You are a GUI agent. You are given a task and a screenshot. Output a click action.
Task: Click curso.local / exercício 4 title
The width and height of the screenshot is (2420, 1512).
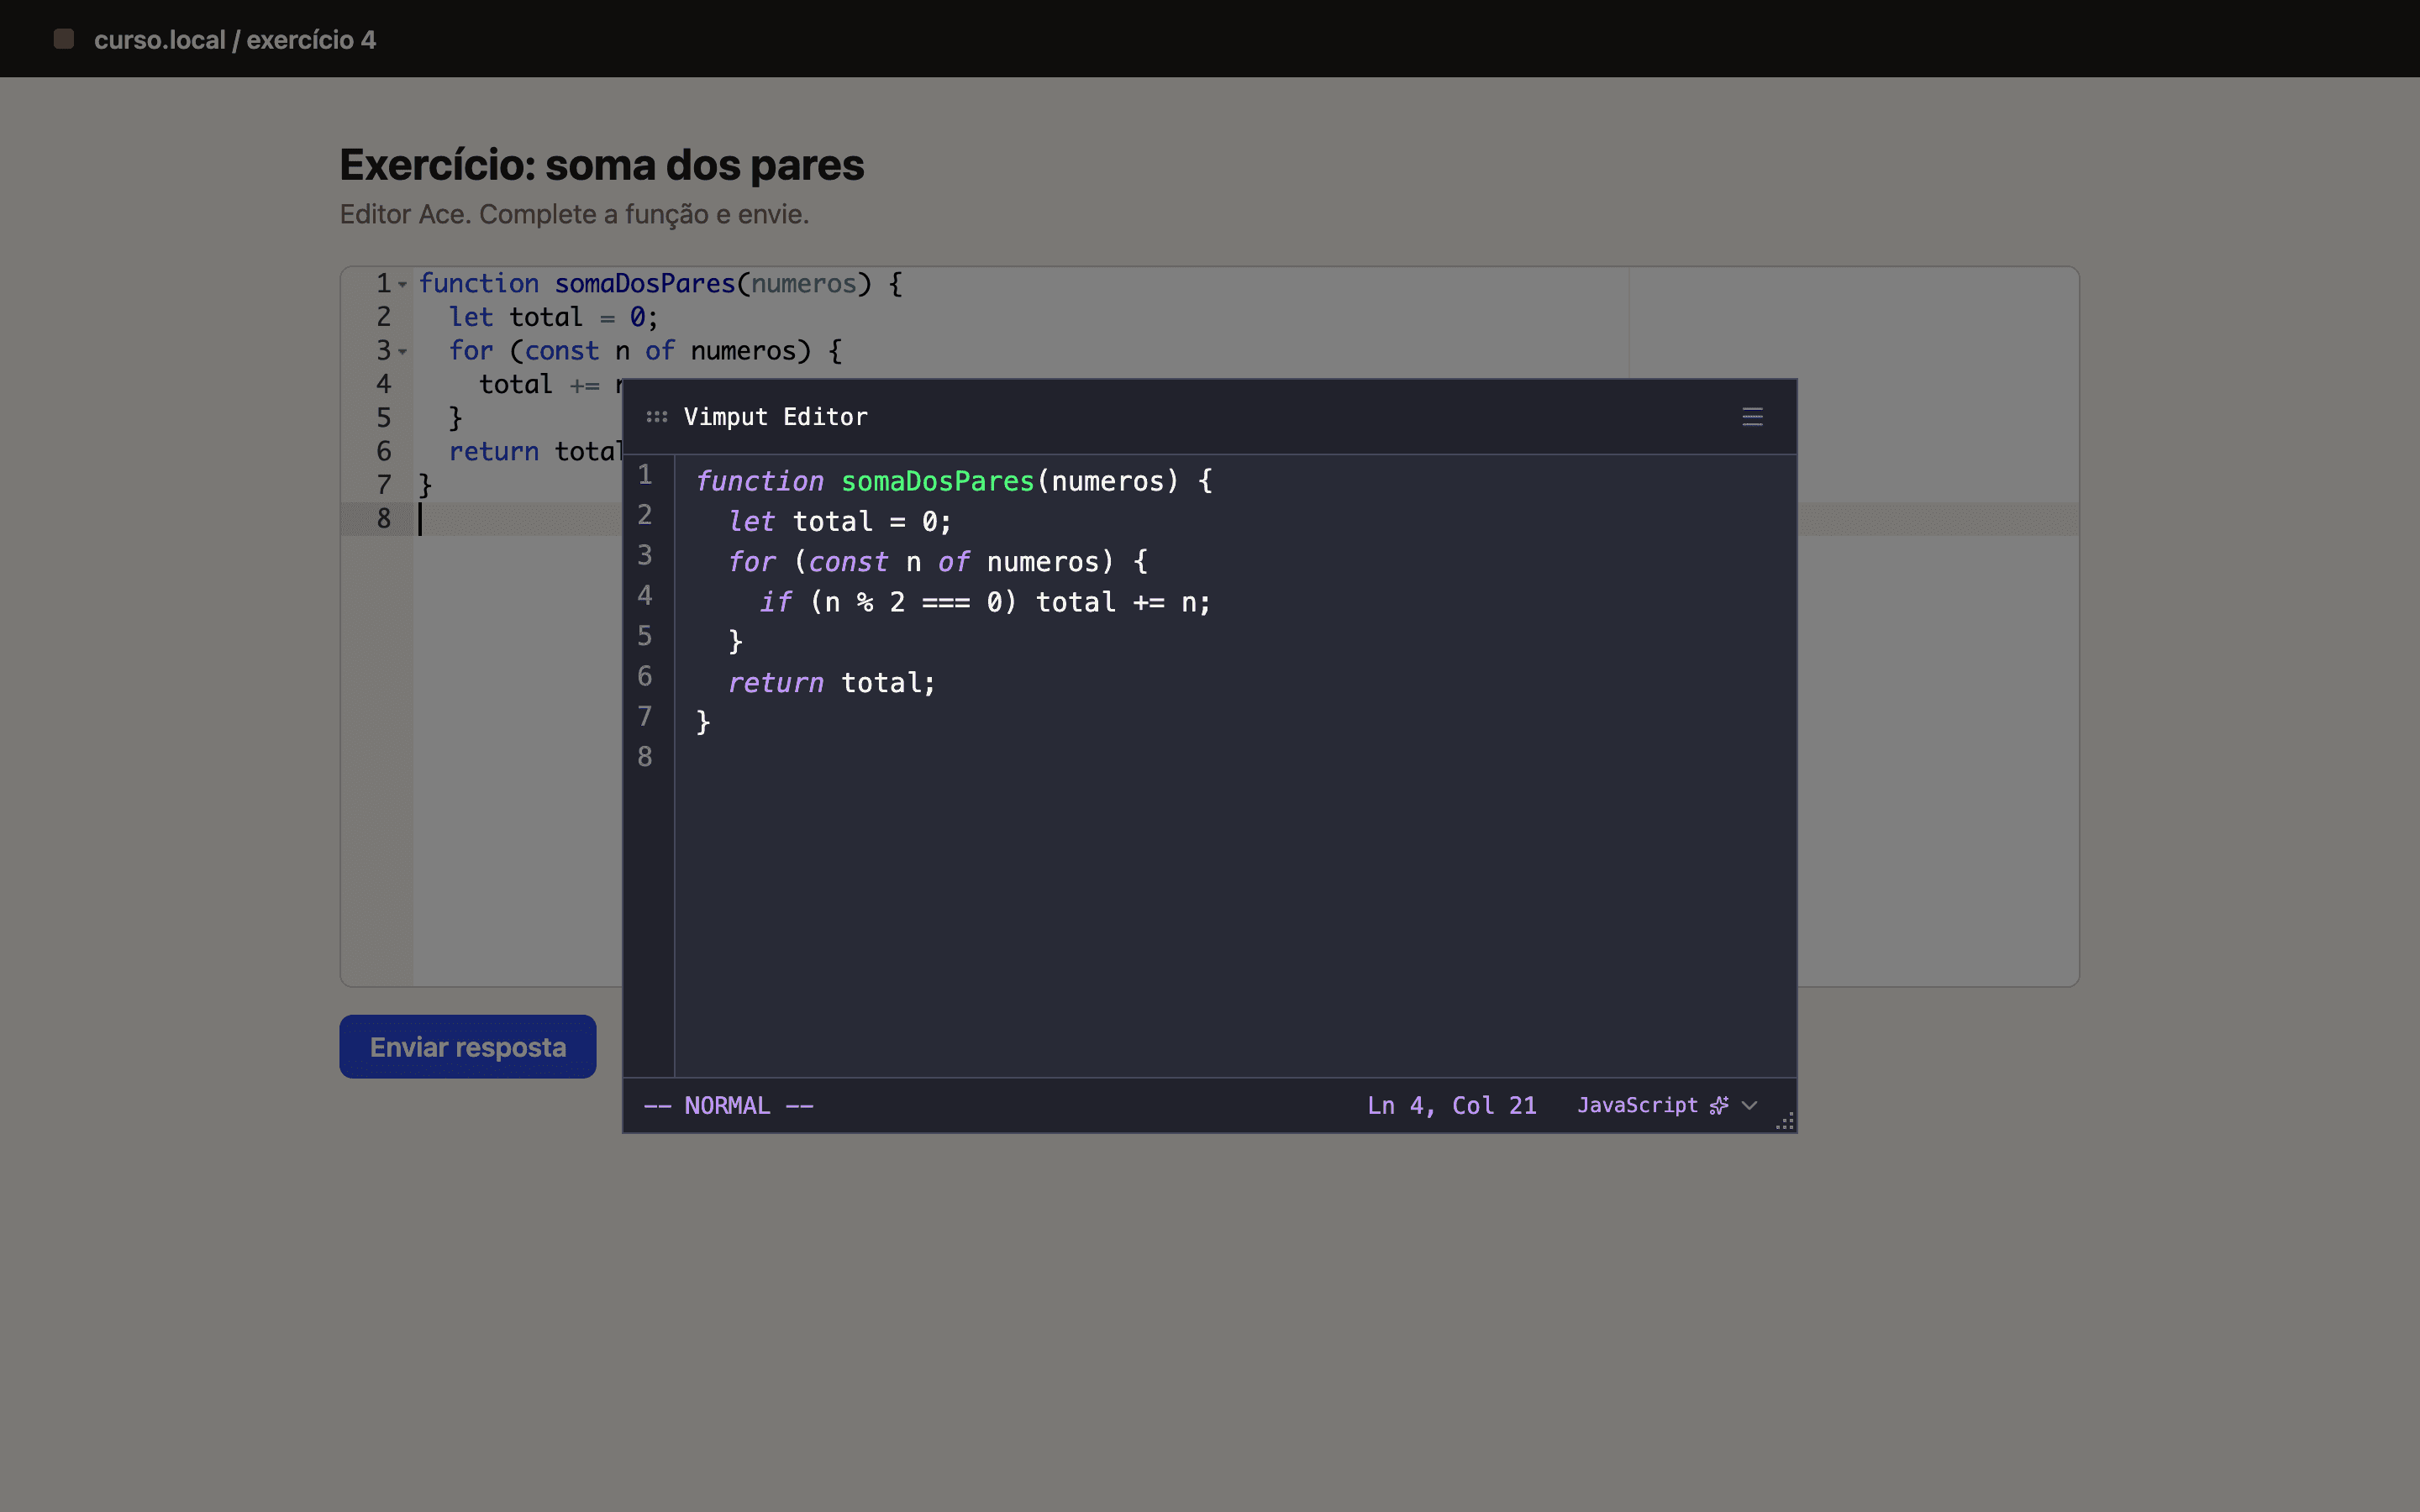pyautogui.click(x=235, y=40)
